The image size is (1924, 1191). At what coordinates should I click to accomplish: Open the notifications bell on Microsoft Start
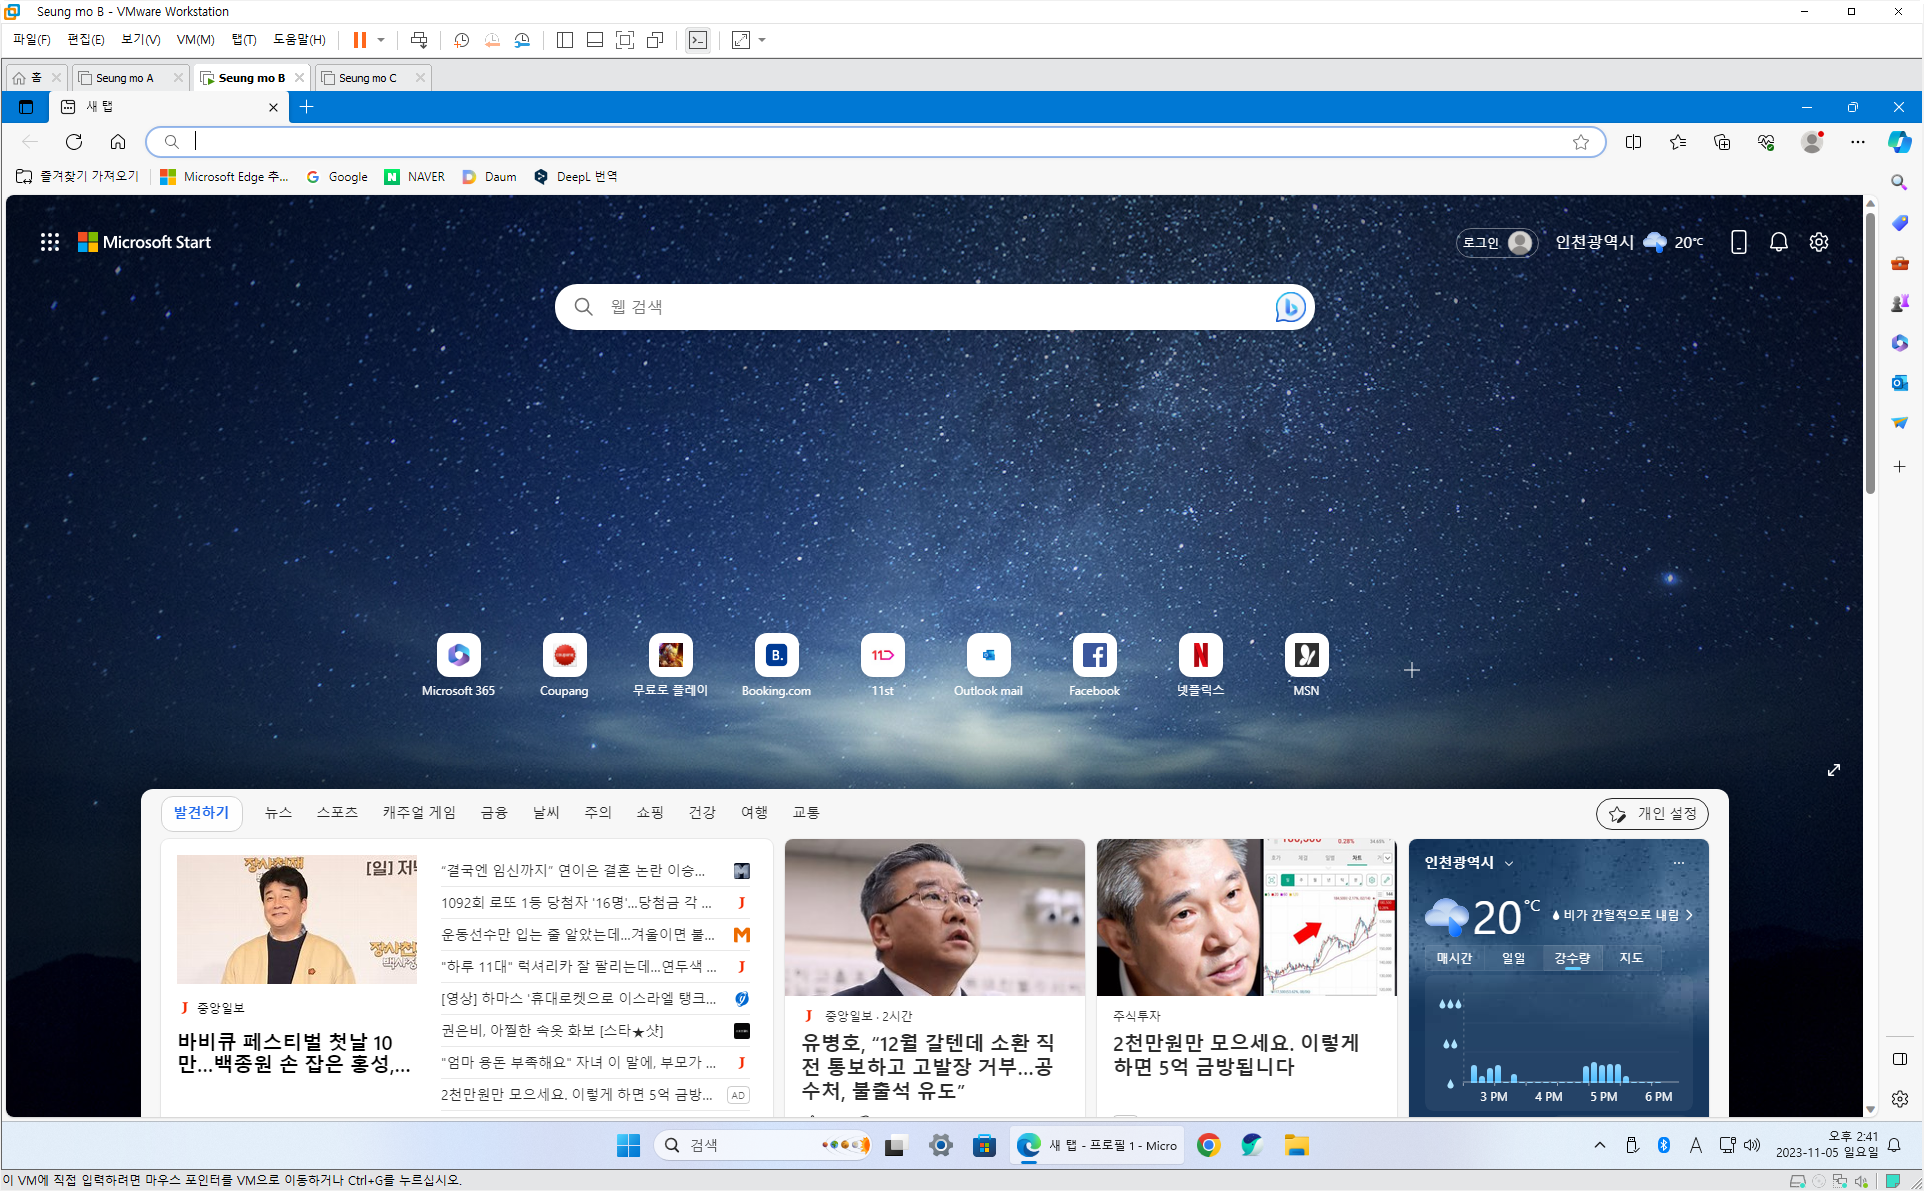coord(1778,242)
